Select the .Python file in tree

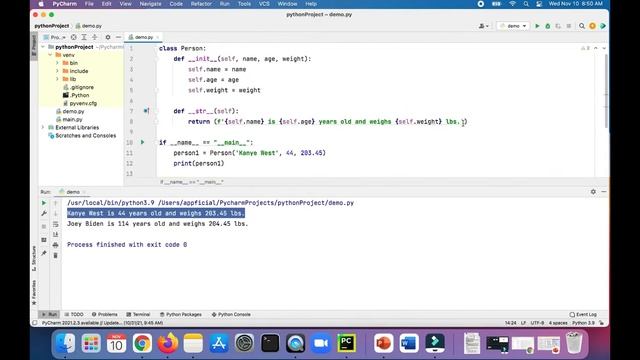(x=76, y=95)
